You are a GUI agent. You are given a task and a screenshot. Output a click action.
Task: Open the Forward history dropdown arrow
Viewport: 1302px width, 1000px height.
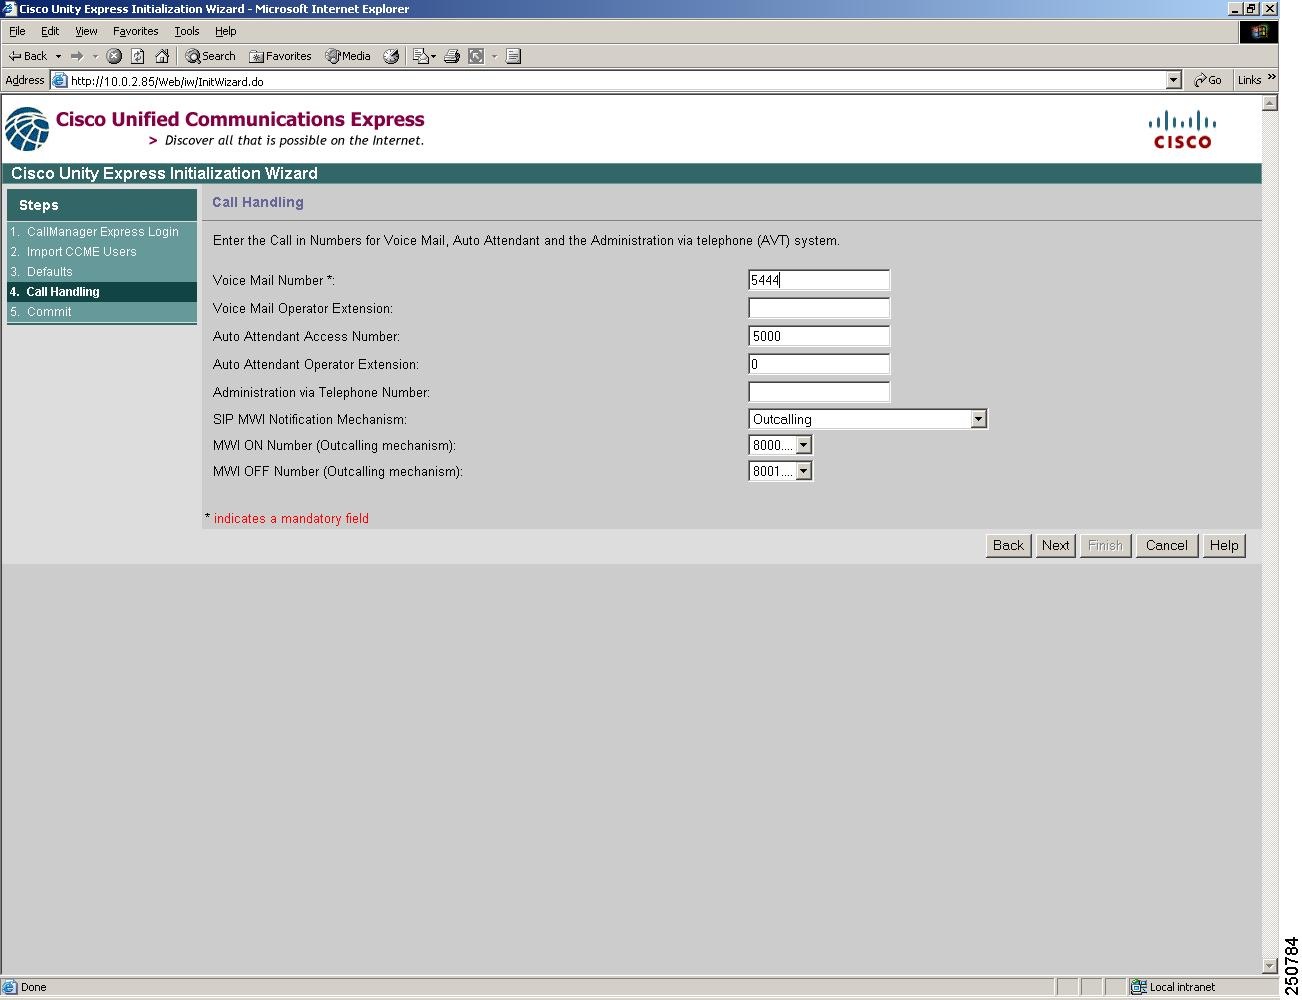[95, 56]
